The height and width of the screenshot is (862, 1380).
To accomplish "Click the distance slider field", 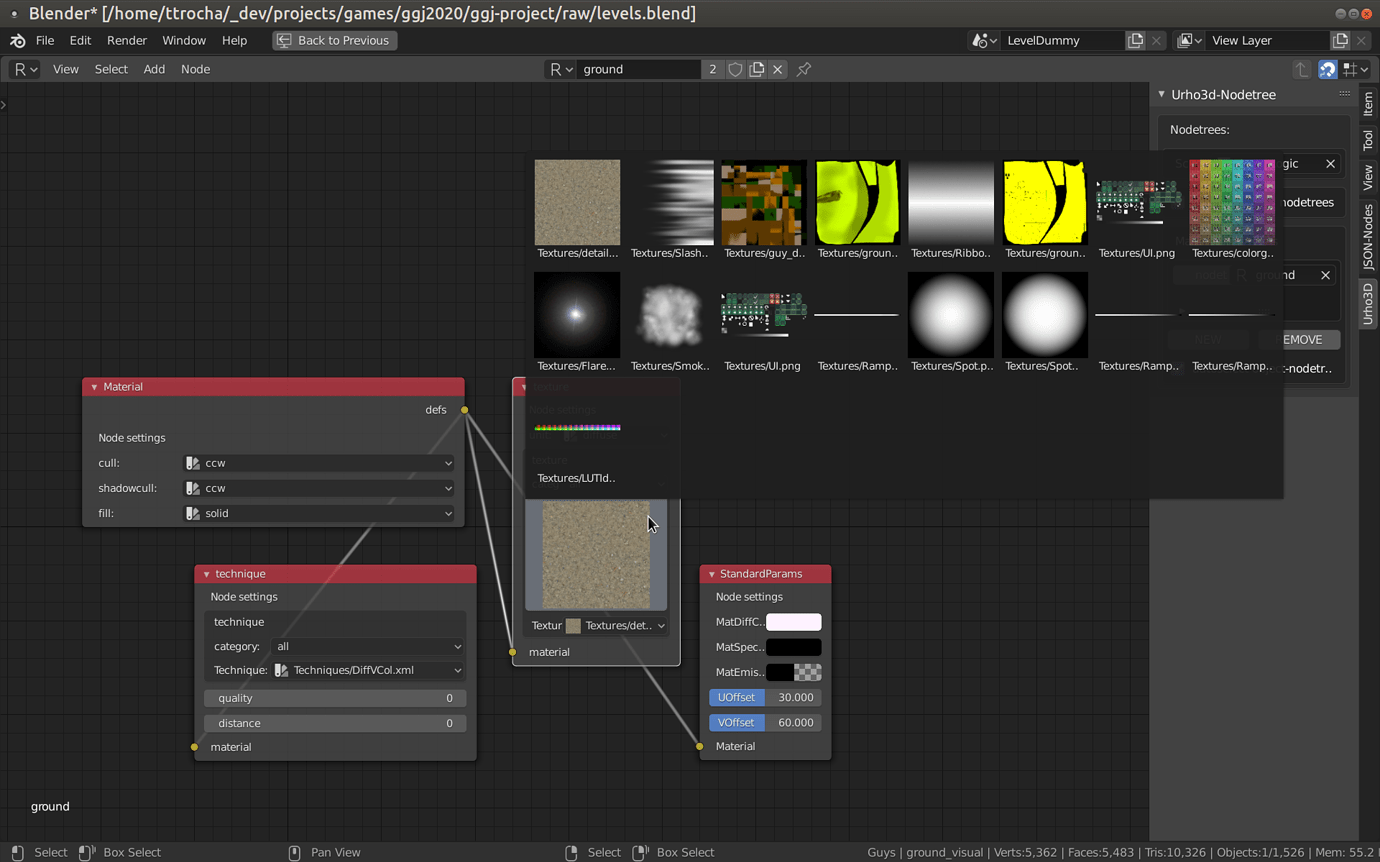I will coord(335,723).
